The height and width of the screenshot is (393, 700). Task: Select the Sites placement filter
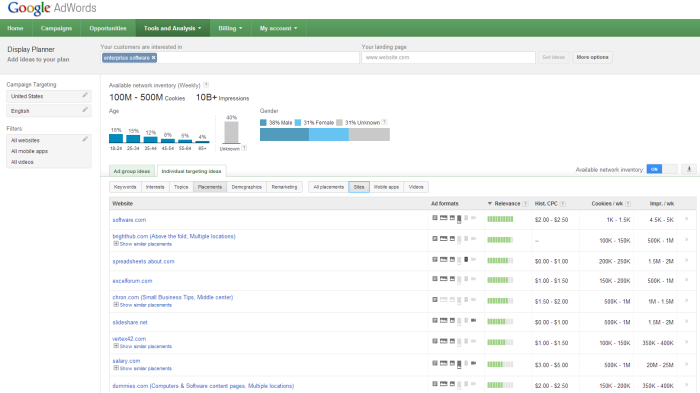[x=359, y=187]
